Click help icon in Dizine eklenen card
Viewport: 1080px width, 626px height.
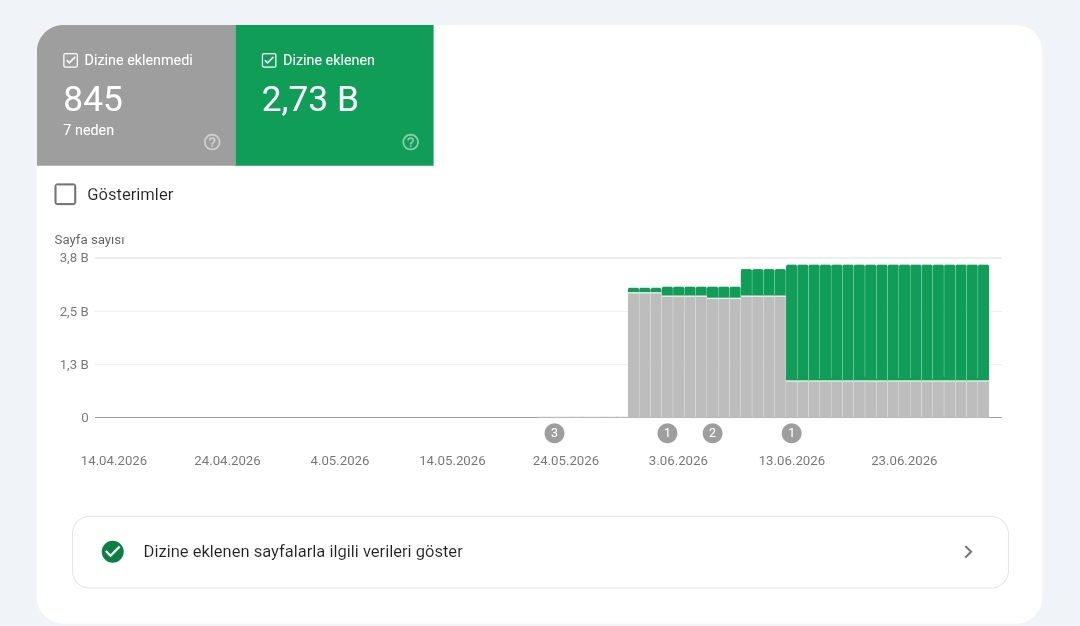click(x=411, y=142)
